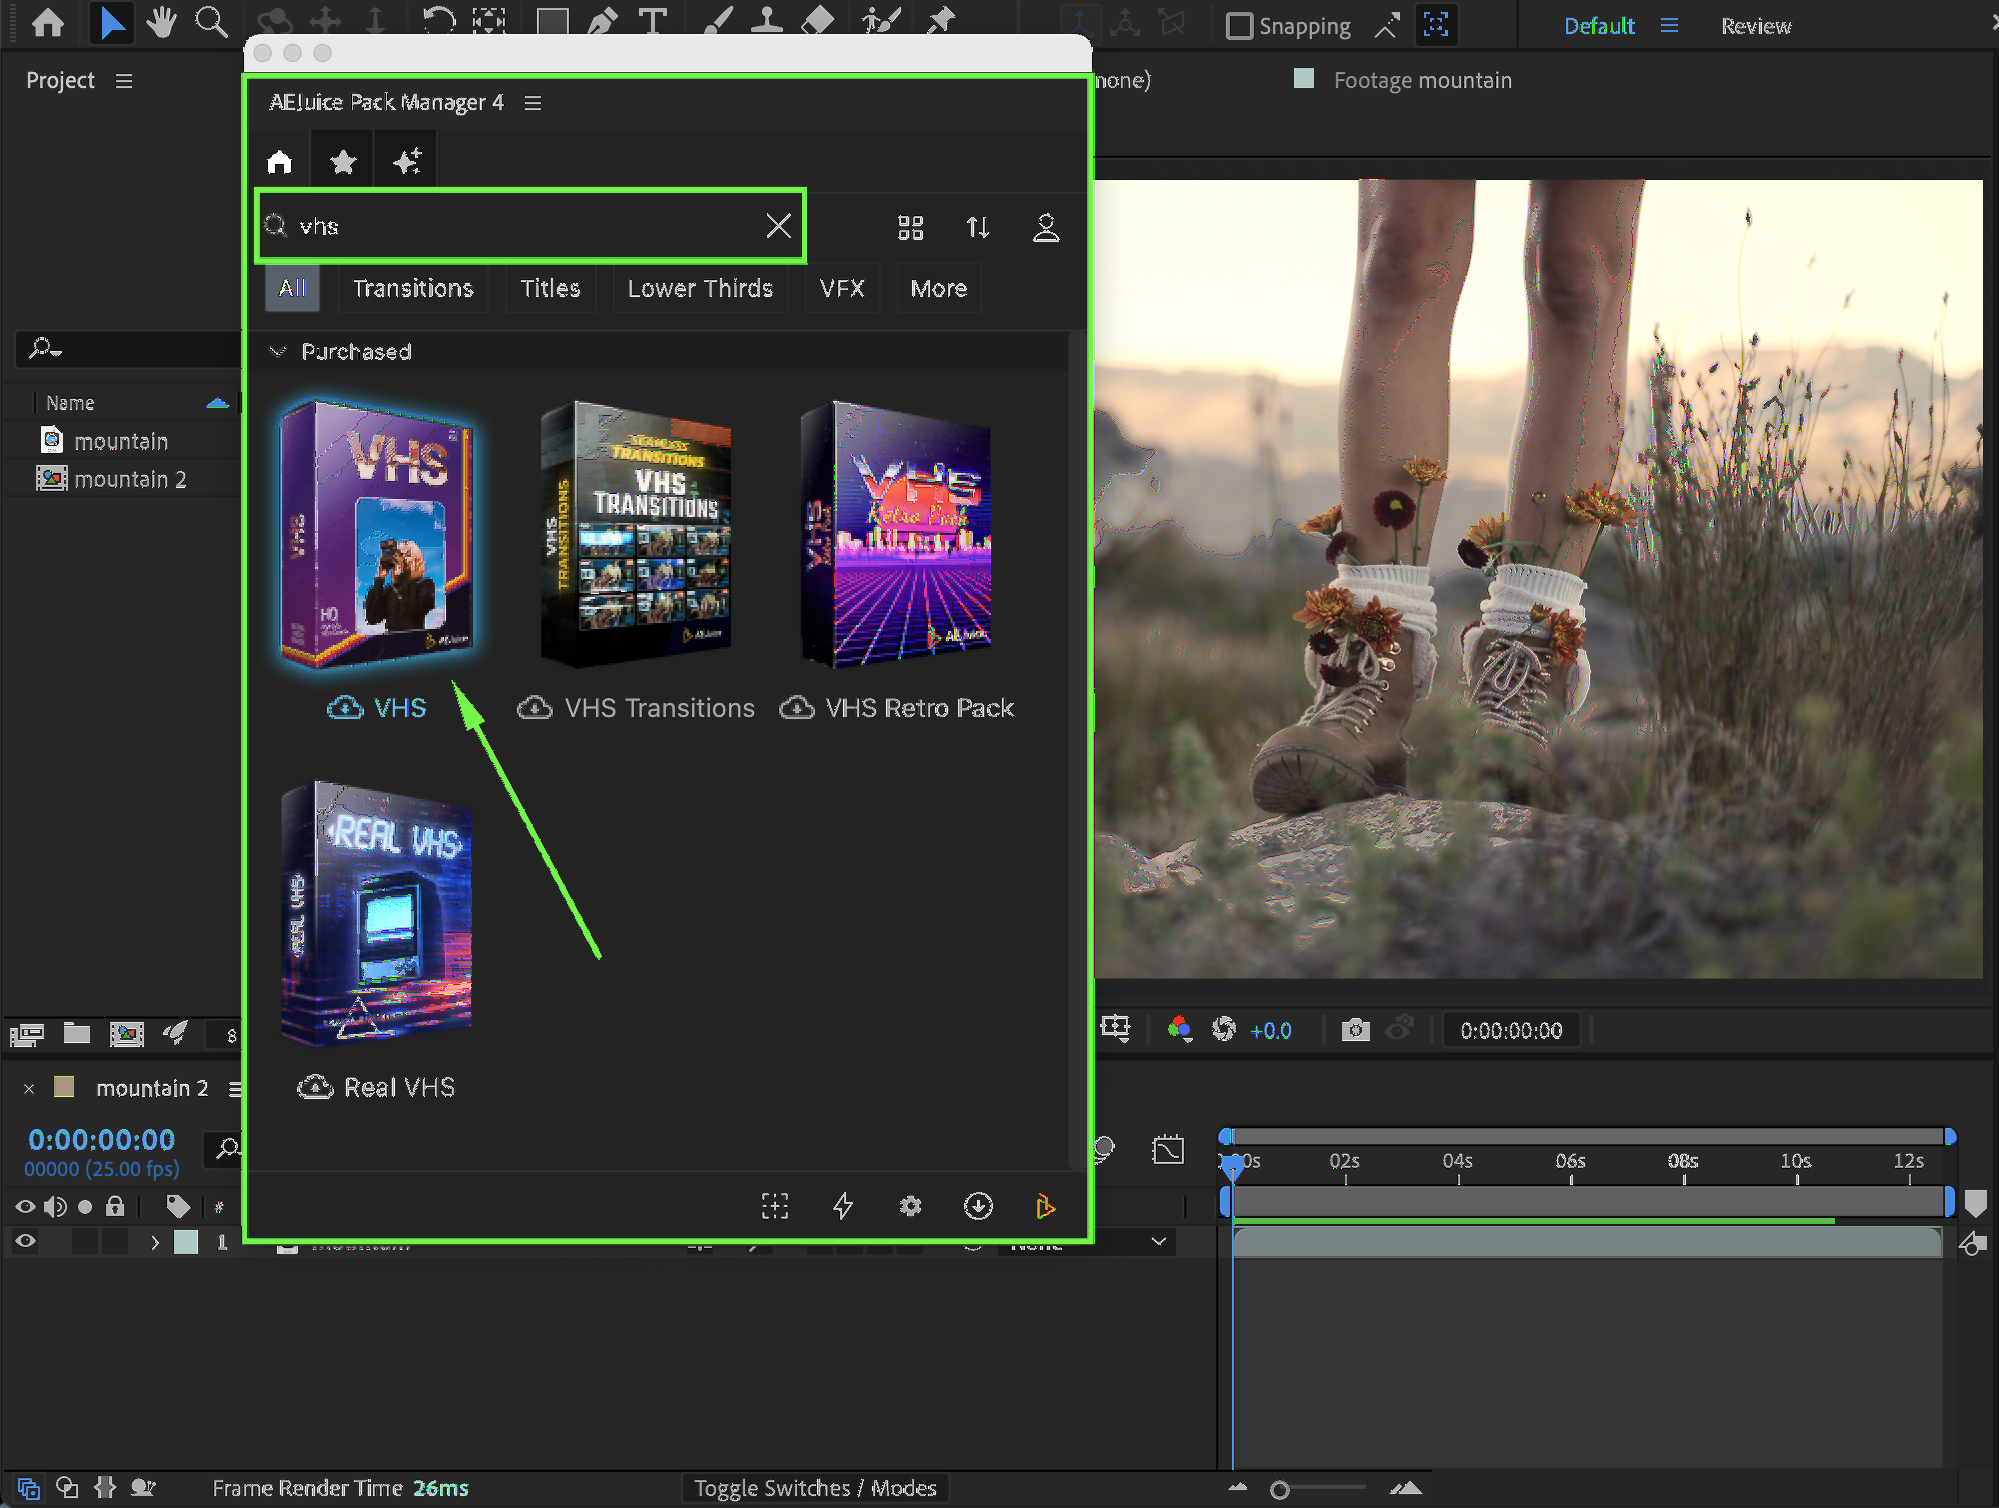Click the orange AEJuice logo icon
The height and width of the screenshot is (1508, 1999).
1045,1207
